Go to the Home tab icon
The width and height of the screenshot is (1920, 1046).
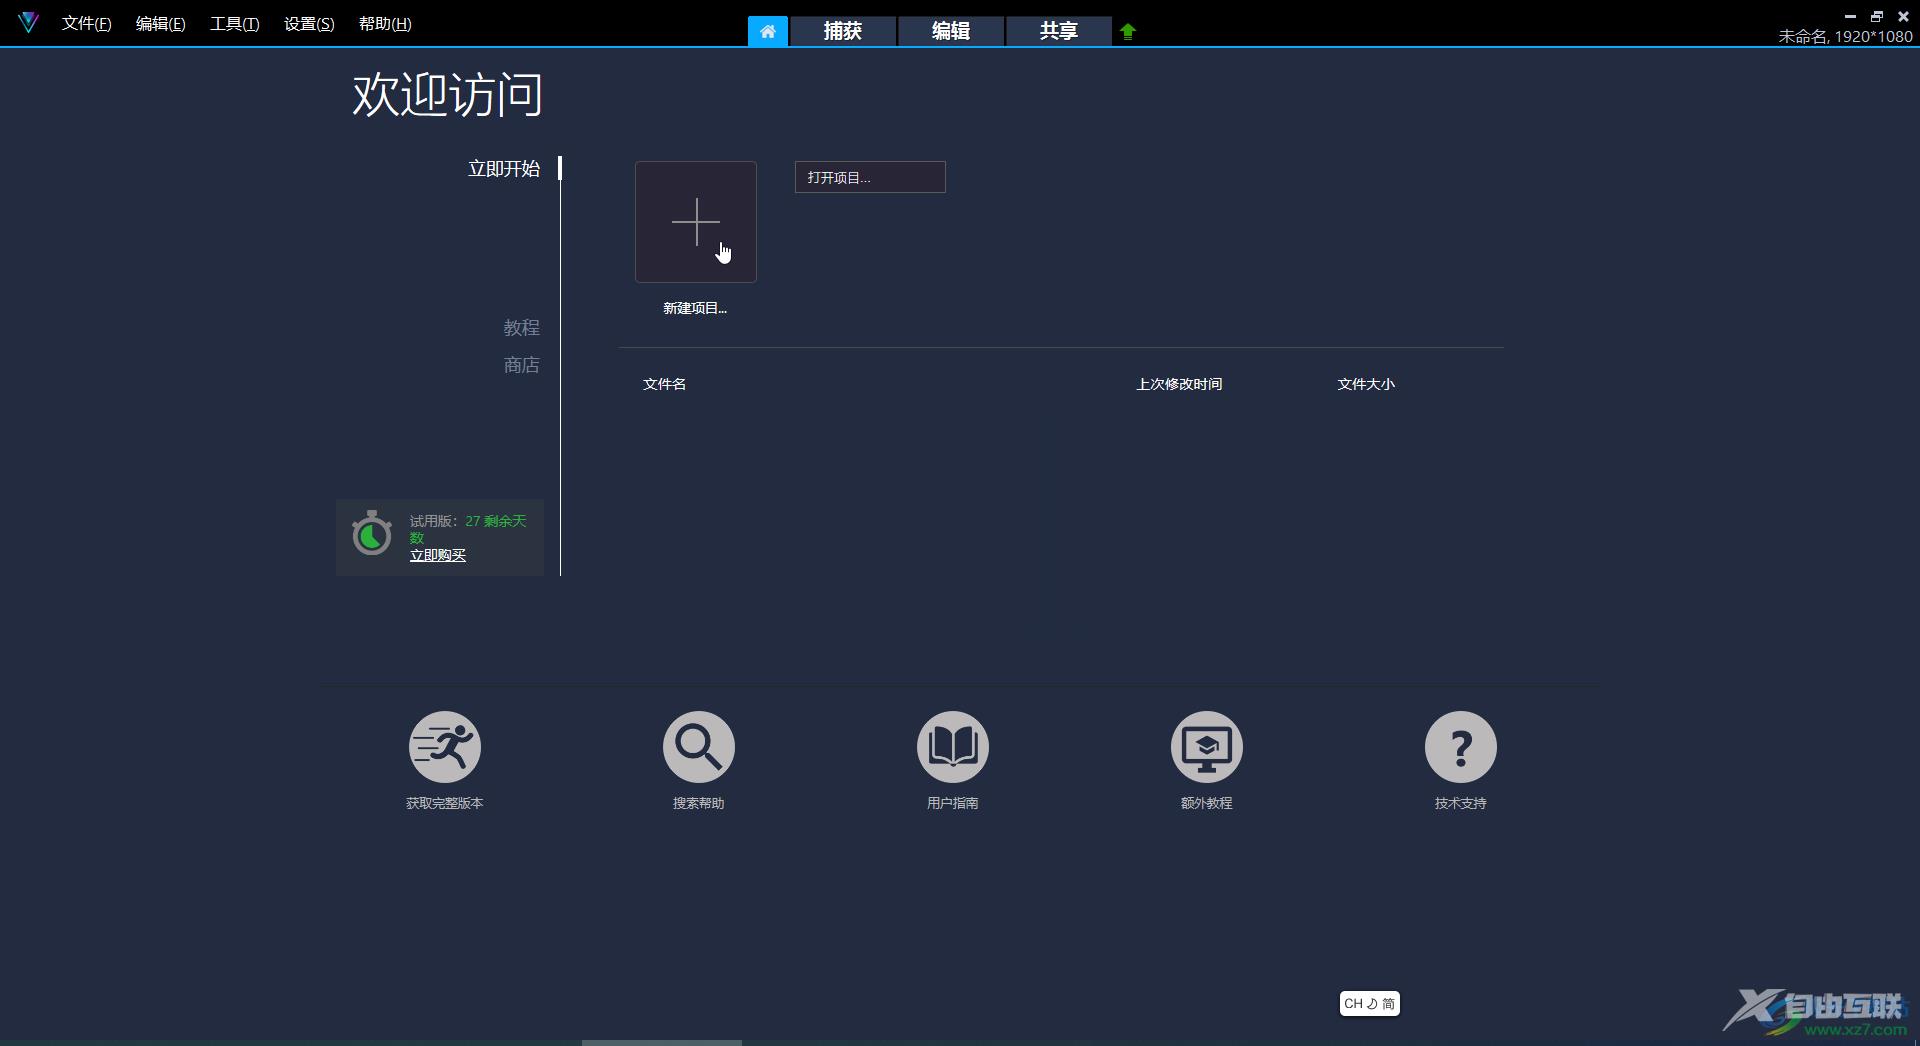[x=768, y=31]
